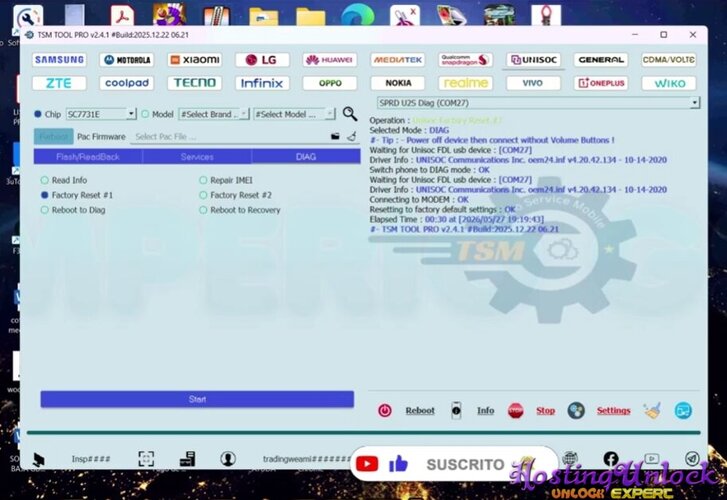The image size is (727, 500).
Task: Select the Realme brand logo
Action: 466,83
